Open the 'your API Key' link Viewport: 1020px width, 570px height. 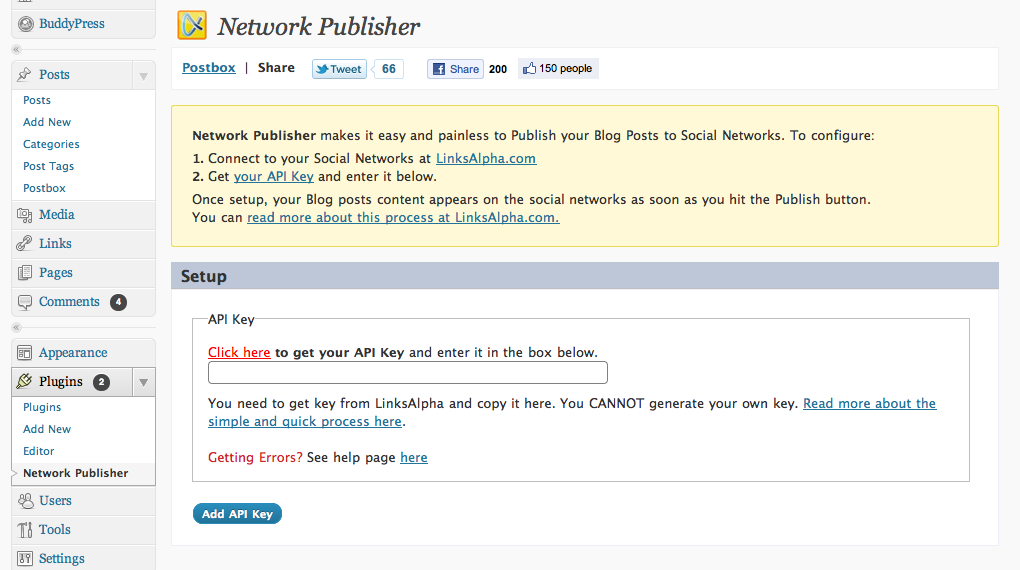click(274, 176)
